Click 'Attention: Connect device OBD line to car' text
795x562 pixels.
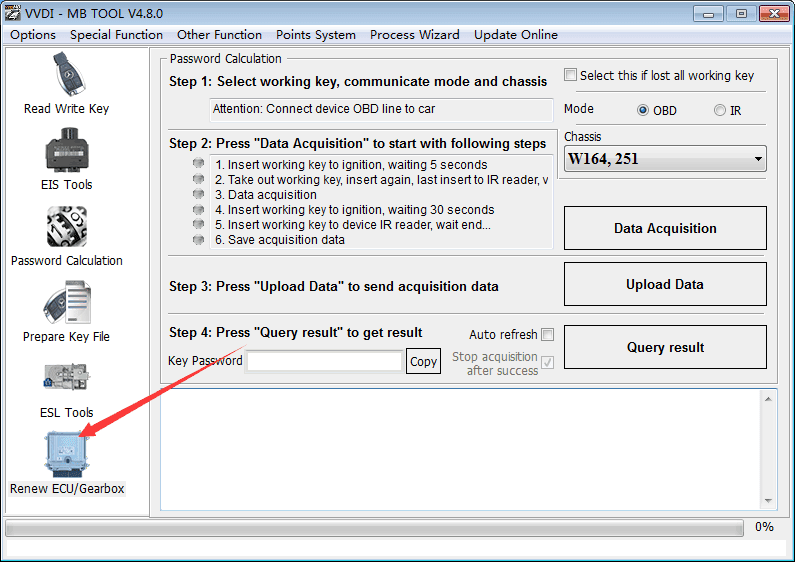tap(324, 109)
